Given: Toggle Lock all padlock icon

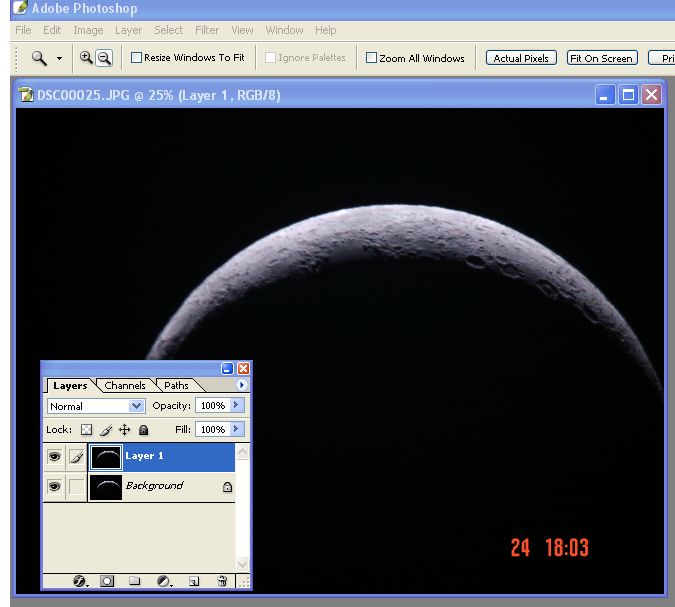Looking at the screenshot, I should click(144, 430).
